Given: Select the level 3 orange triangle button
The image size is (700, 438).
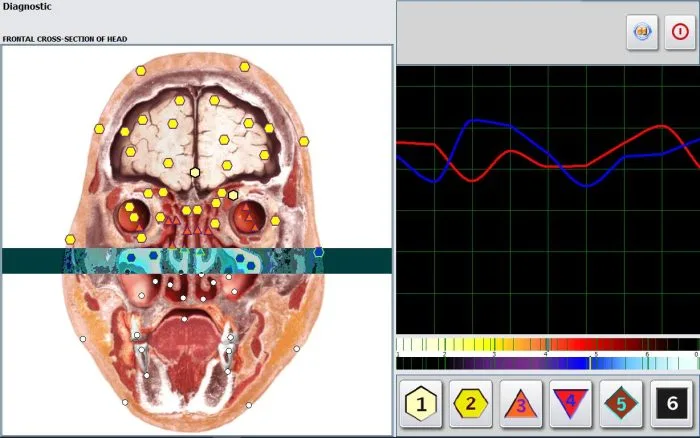Looking at the screenshot, I should [521, 405].
